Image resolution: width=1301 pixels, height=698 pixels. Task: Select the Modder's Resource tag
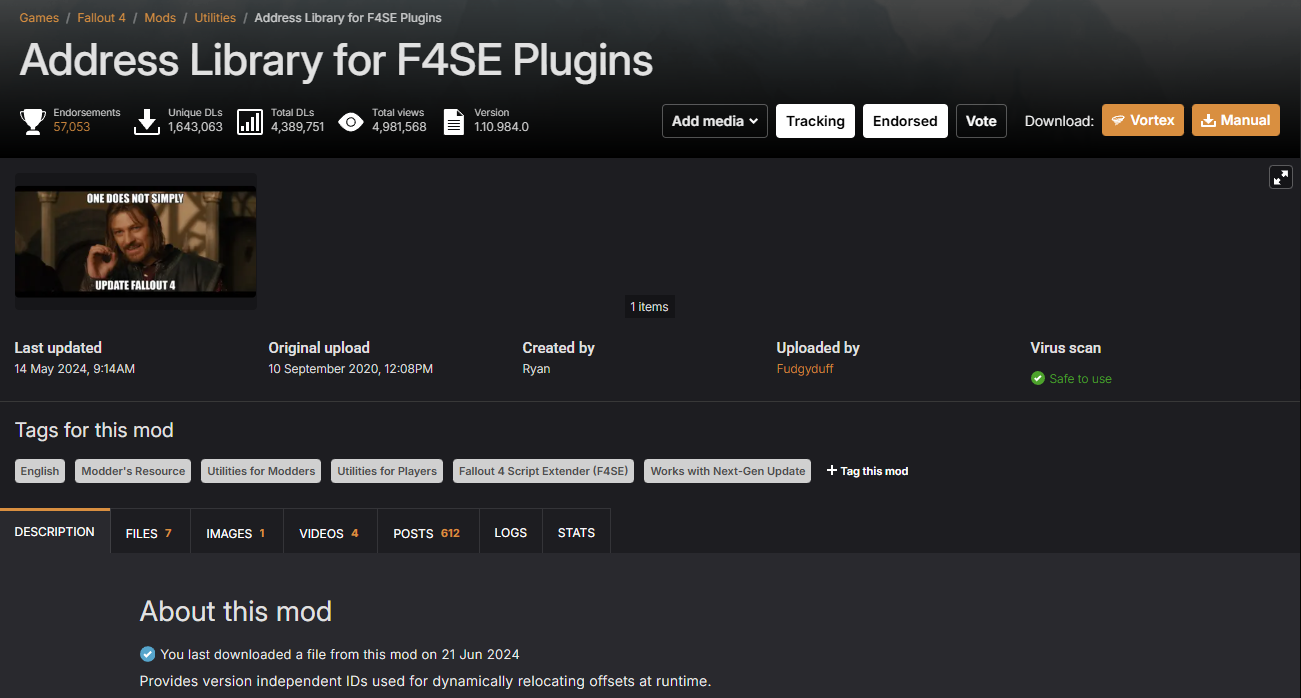click(133, 471)
